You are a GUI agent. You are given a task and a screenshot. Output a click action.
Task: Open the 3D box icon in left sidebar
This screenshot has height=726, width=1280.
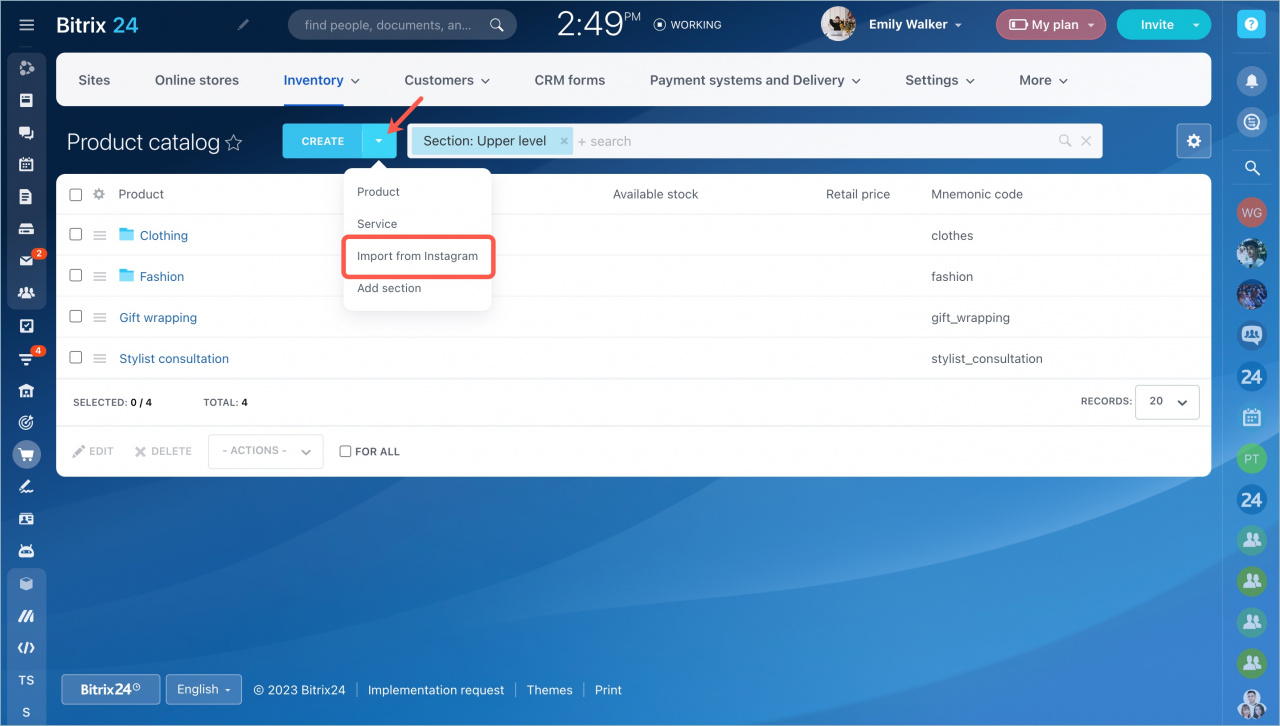(x=27, y=584)
